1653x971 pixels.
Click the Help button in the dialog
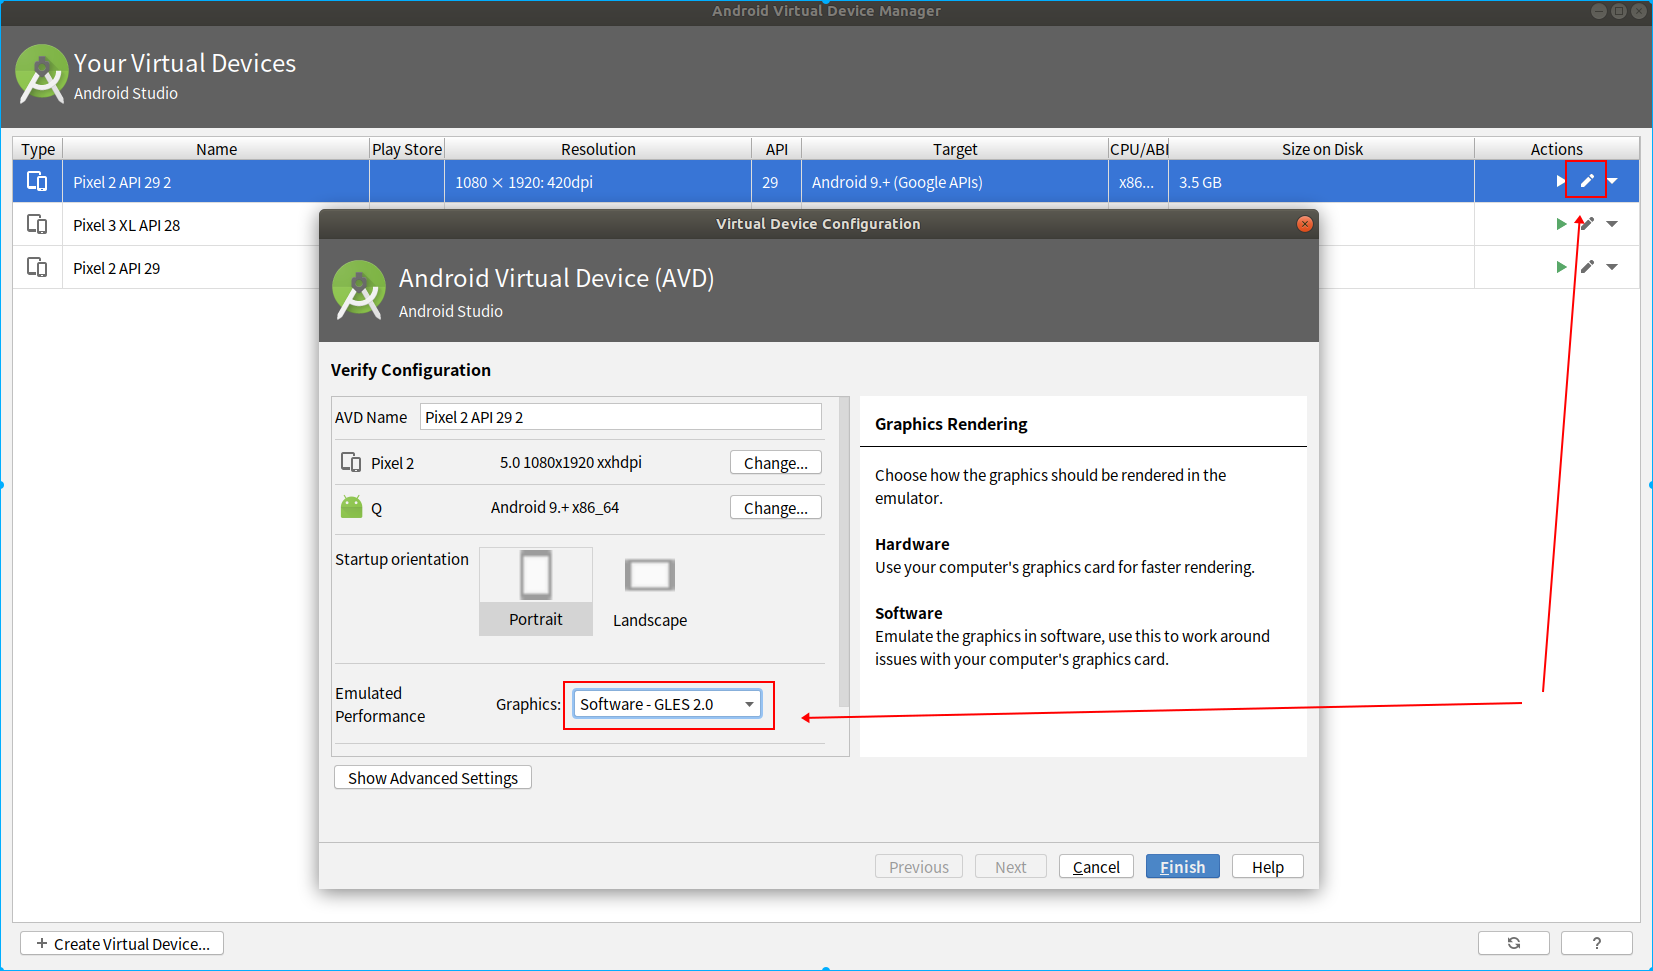(x=1268, y=866)
